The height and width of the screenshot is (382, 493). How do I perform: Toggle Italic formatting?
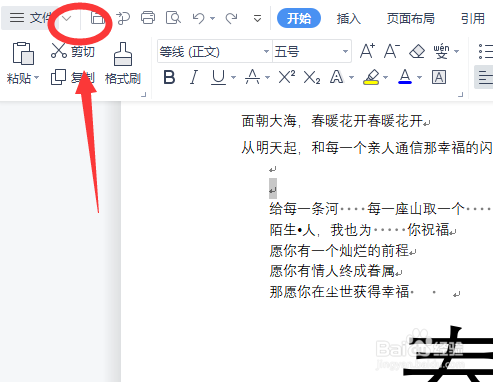(194, 78)
